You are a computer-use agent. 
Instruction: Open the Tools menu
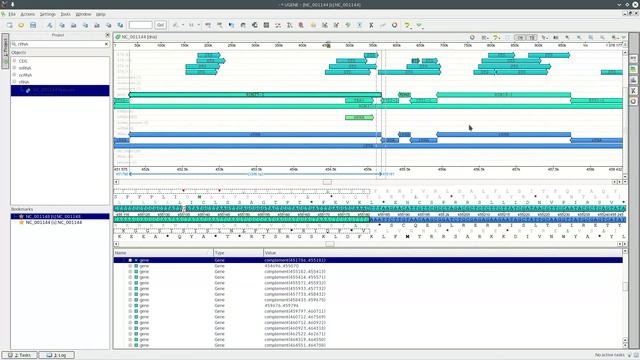(x=66, y=14)
